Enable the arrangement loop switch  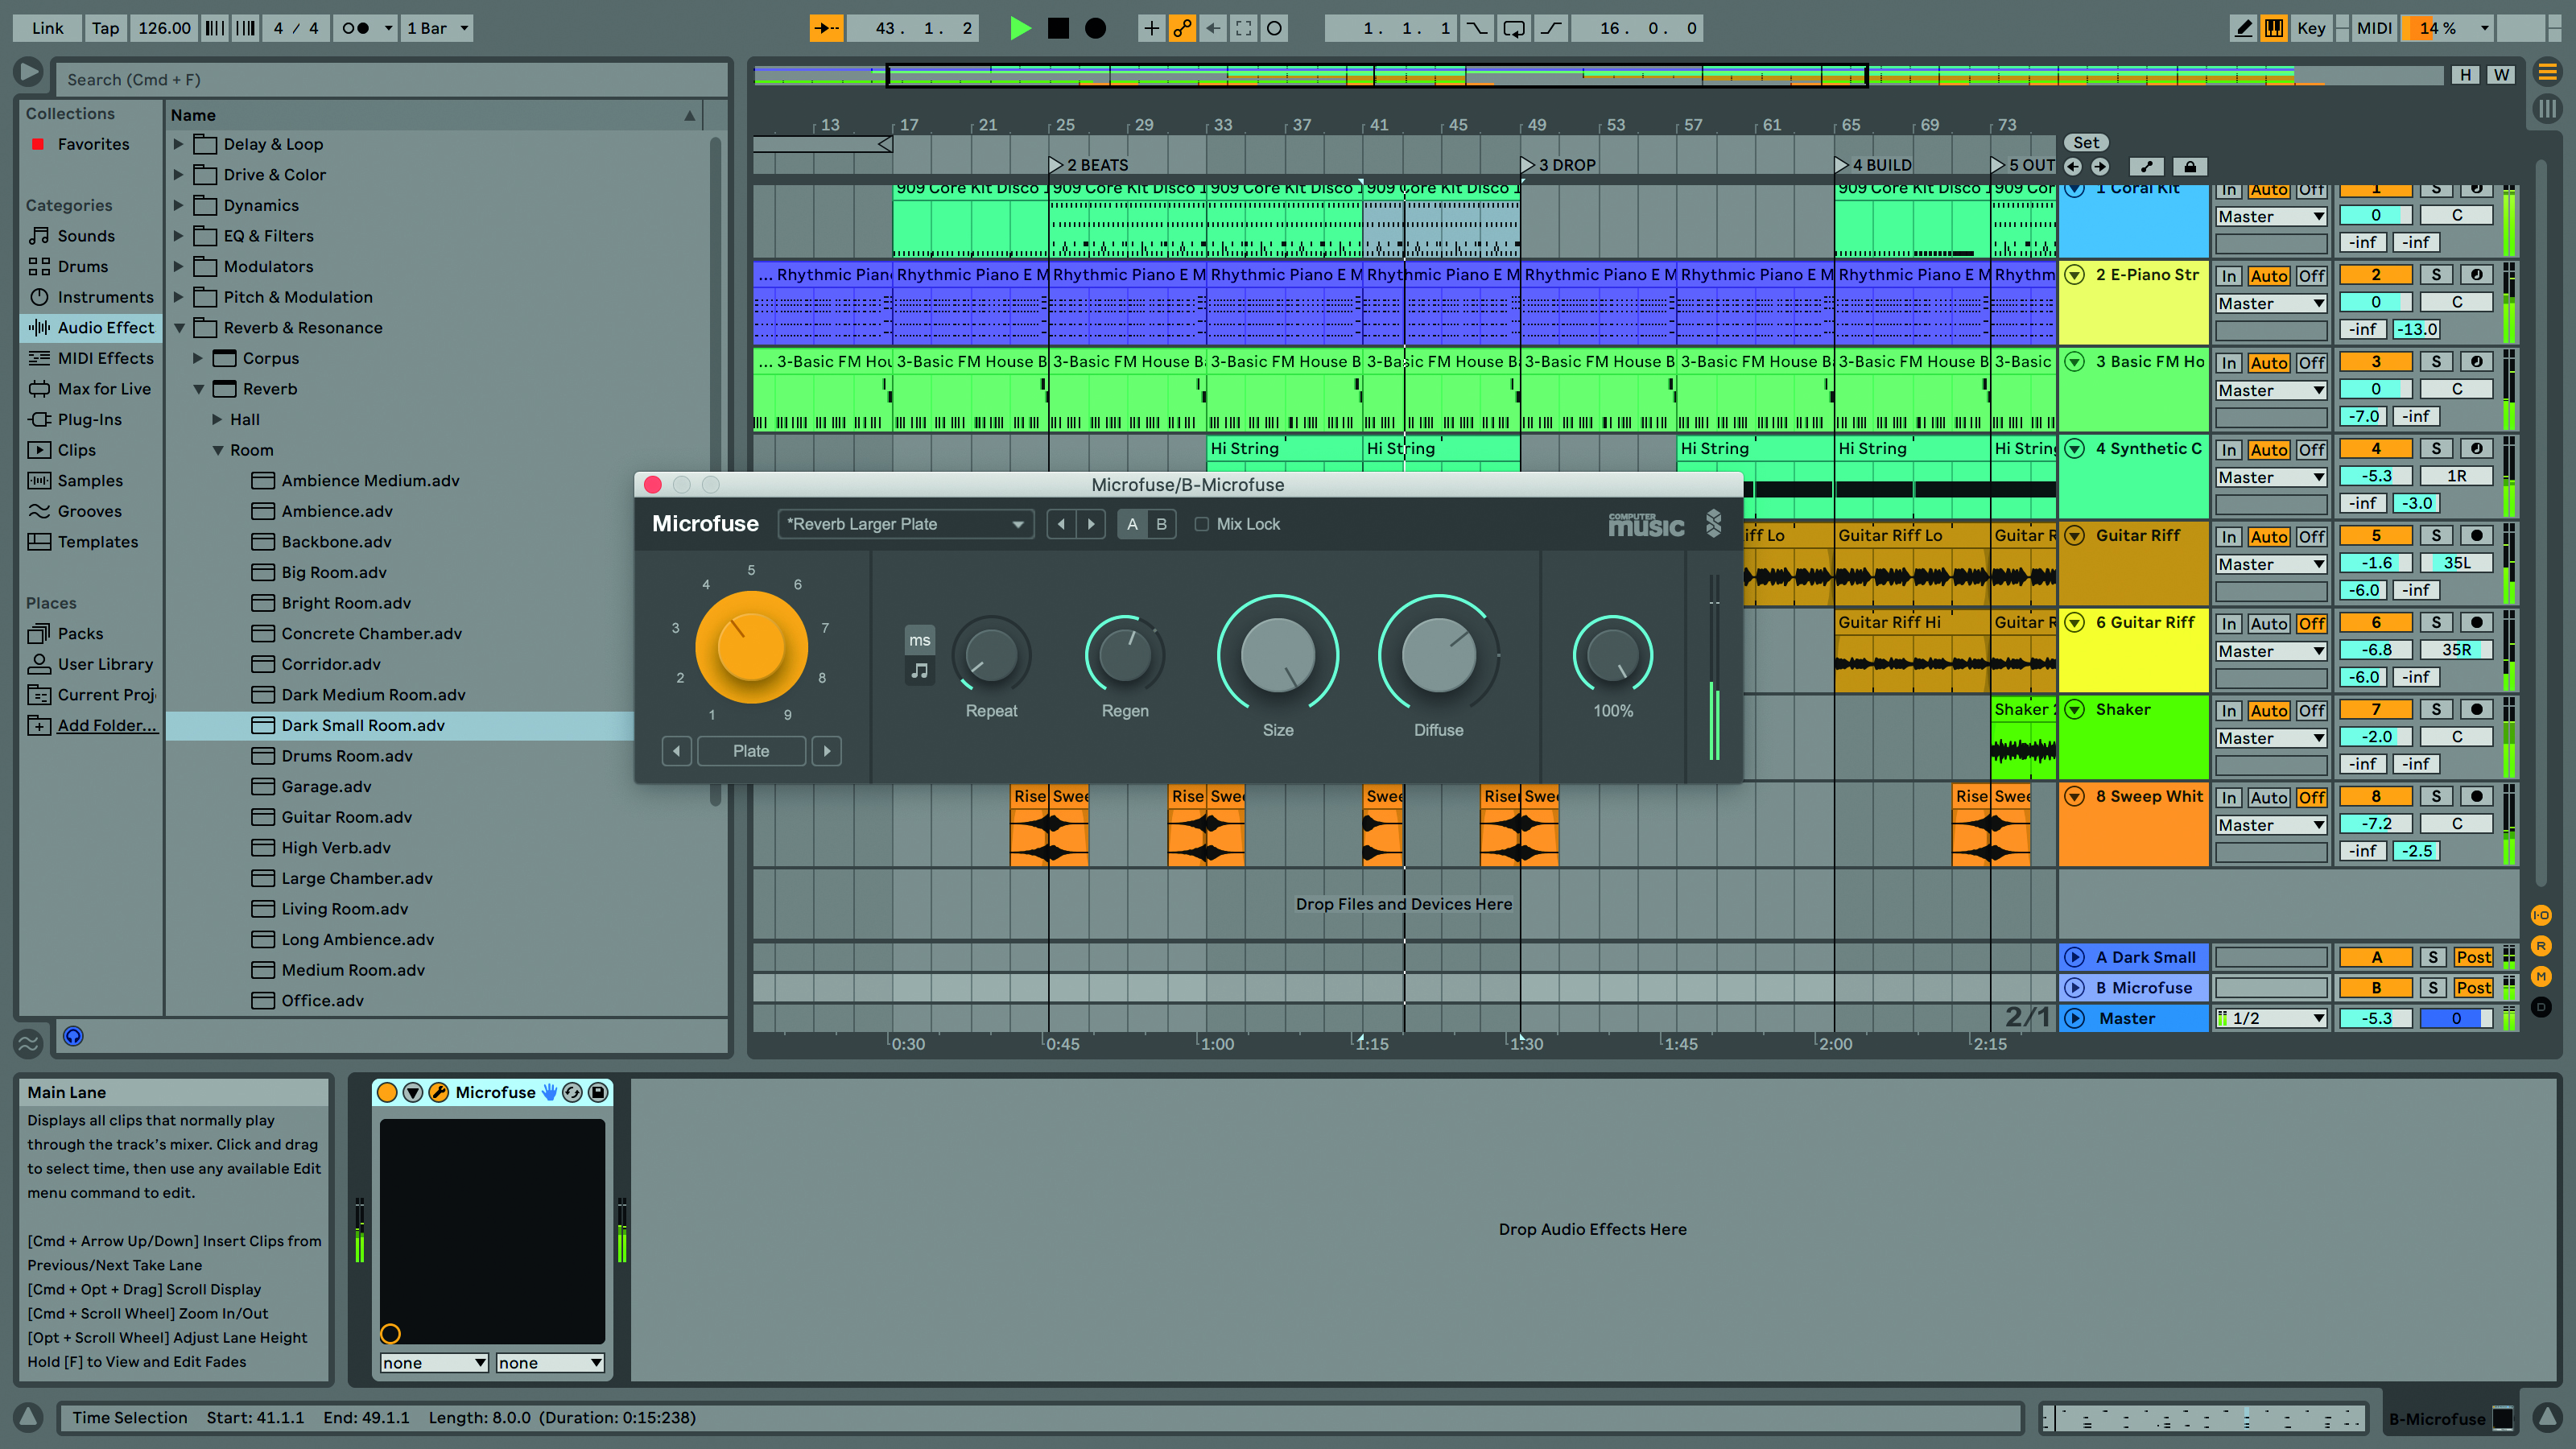pyautogui.click(x=1514, y=28)
